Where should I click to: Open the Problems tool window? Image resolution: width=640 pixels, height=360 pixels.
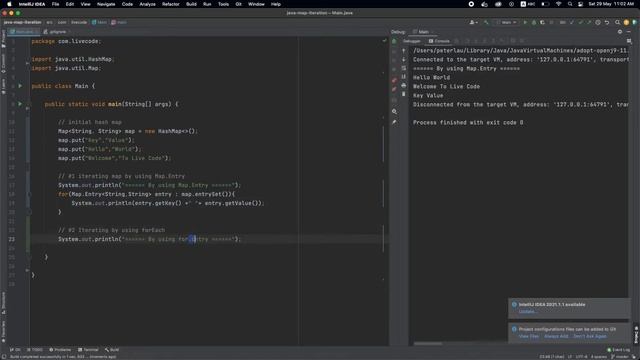point(60,350)
